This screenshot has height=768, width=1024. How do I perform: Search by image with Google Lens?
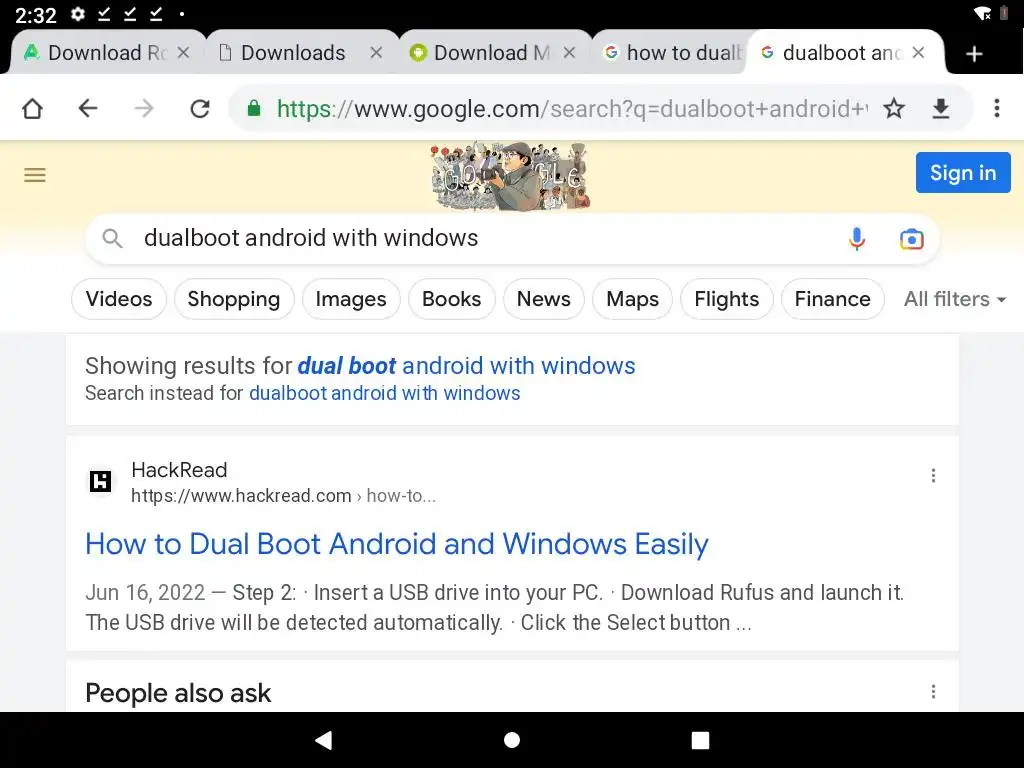point(912,239)
